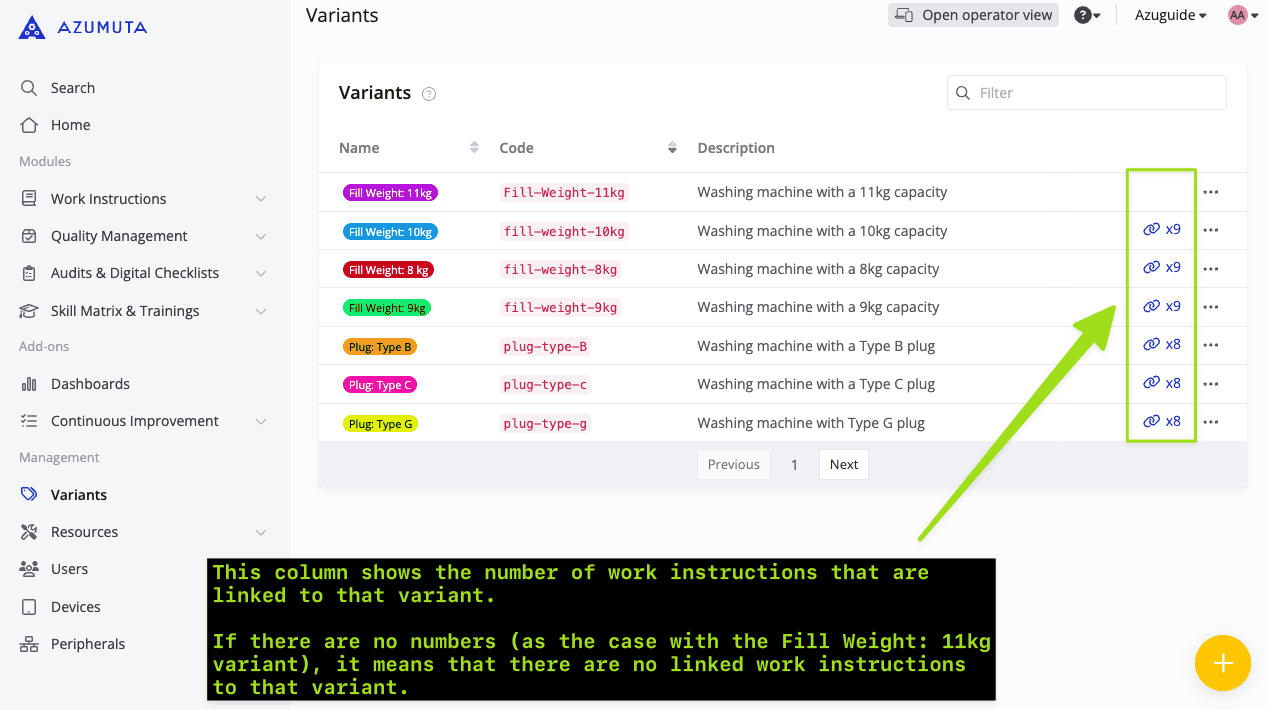Sort variants by the Name column
The width and height of the screenshot is (1270, 710).
(x=473, y=148)
